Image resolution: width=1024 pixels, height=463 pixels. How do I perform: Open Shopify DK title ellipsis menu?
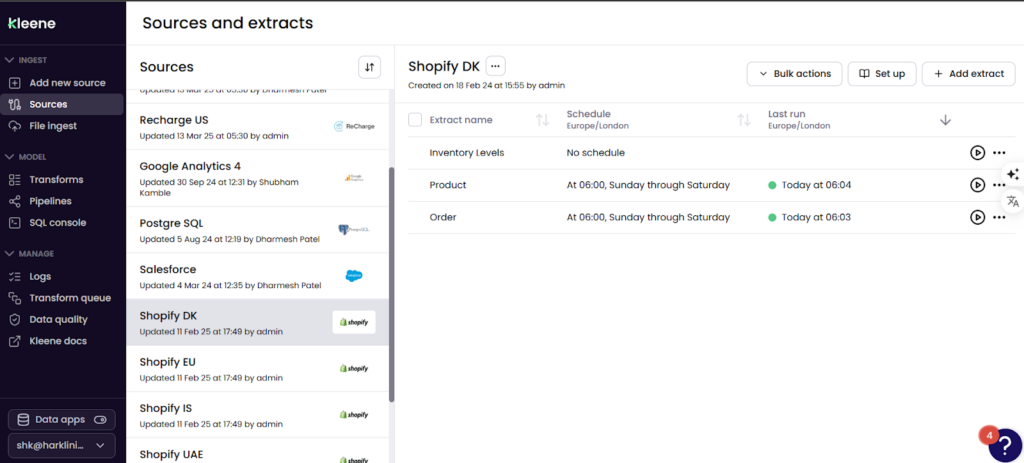495,66
